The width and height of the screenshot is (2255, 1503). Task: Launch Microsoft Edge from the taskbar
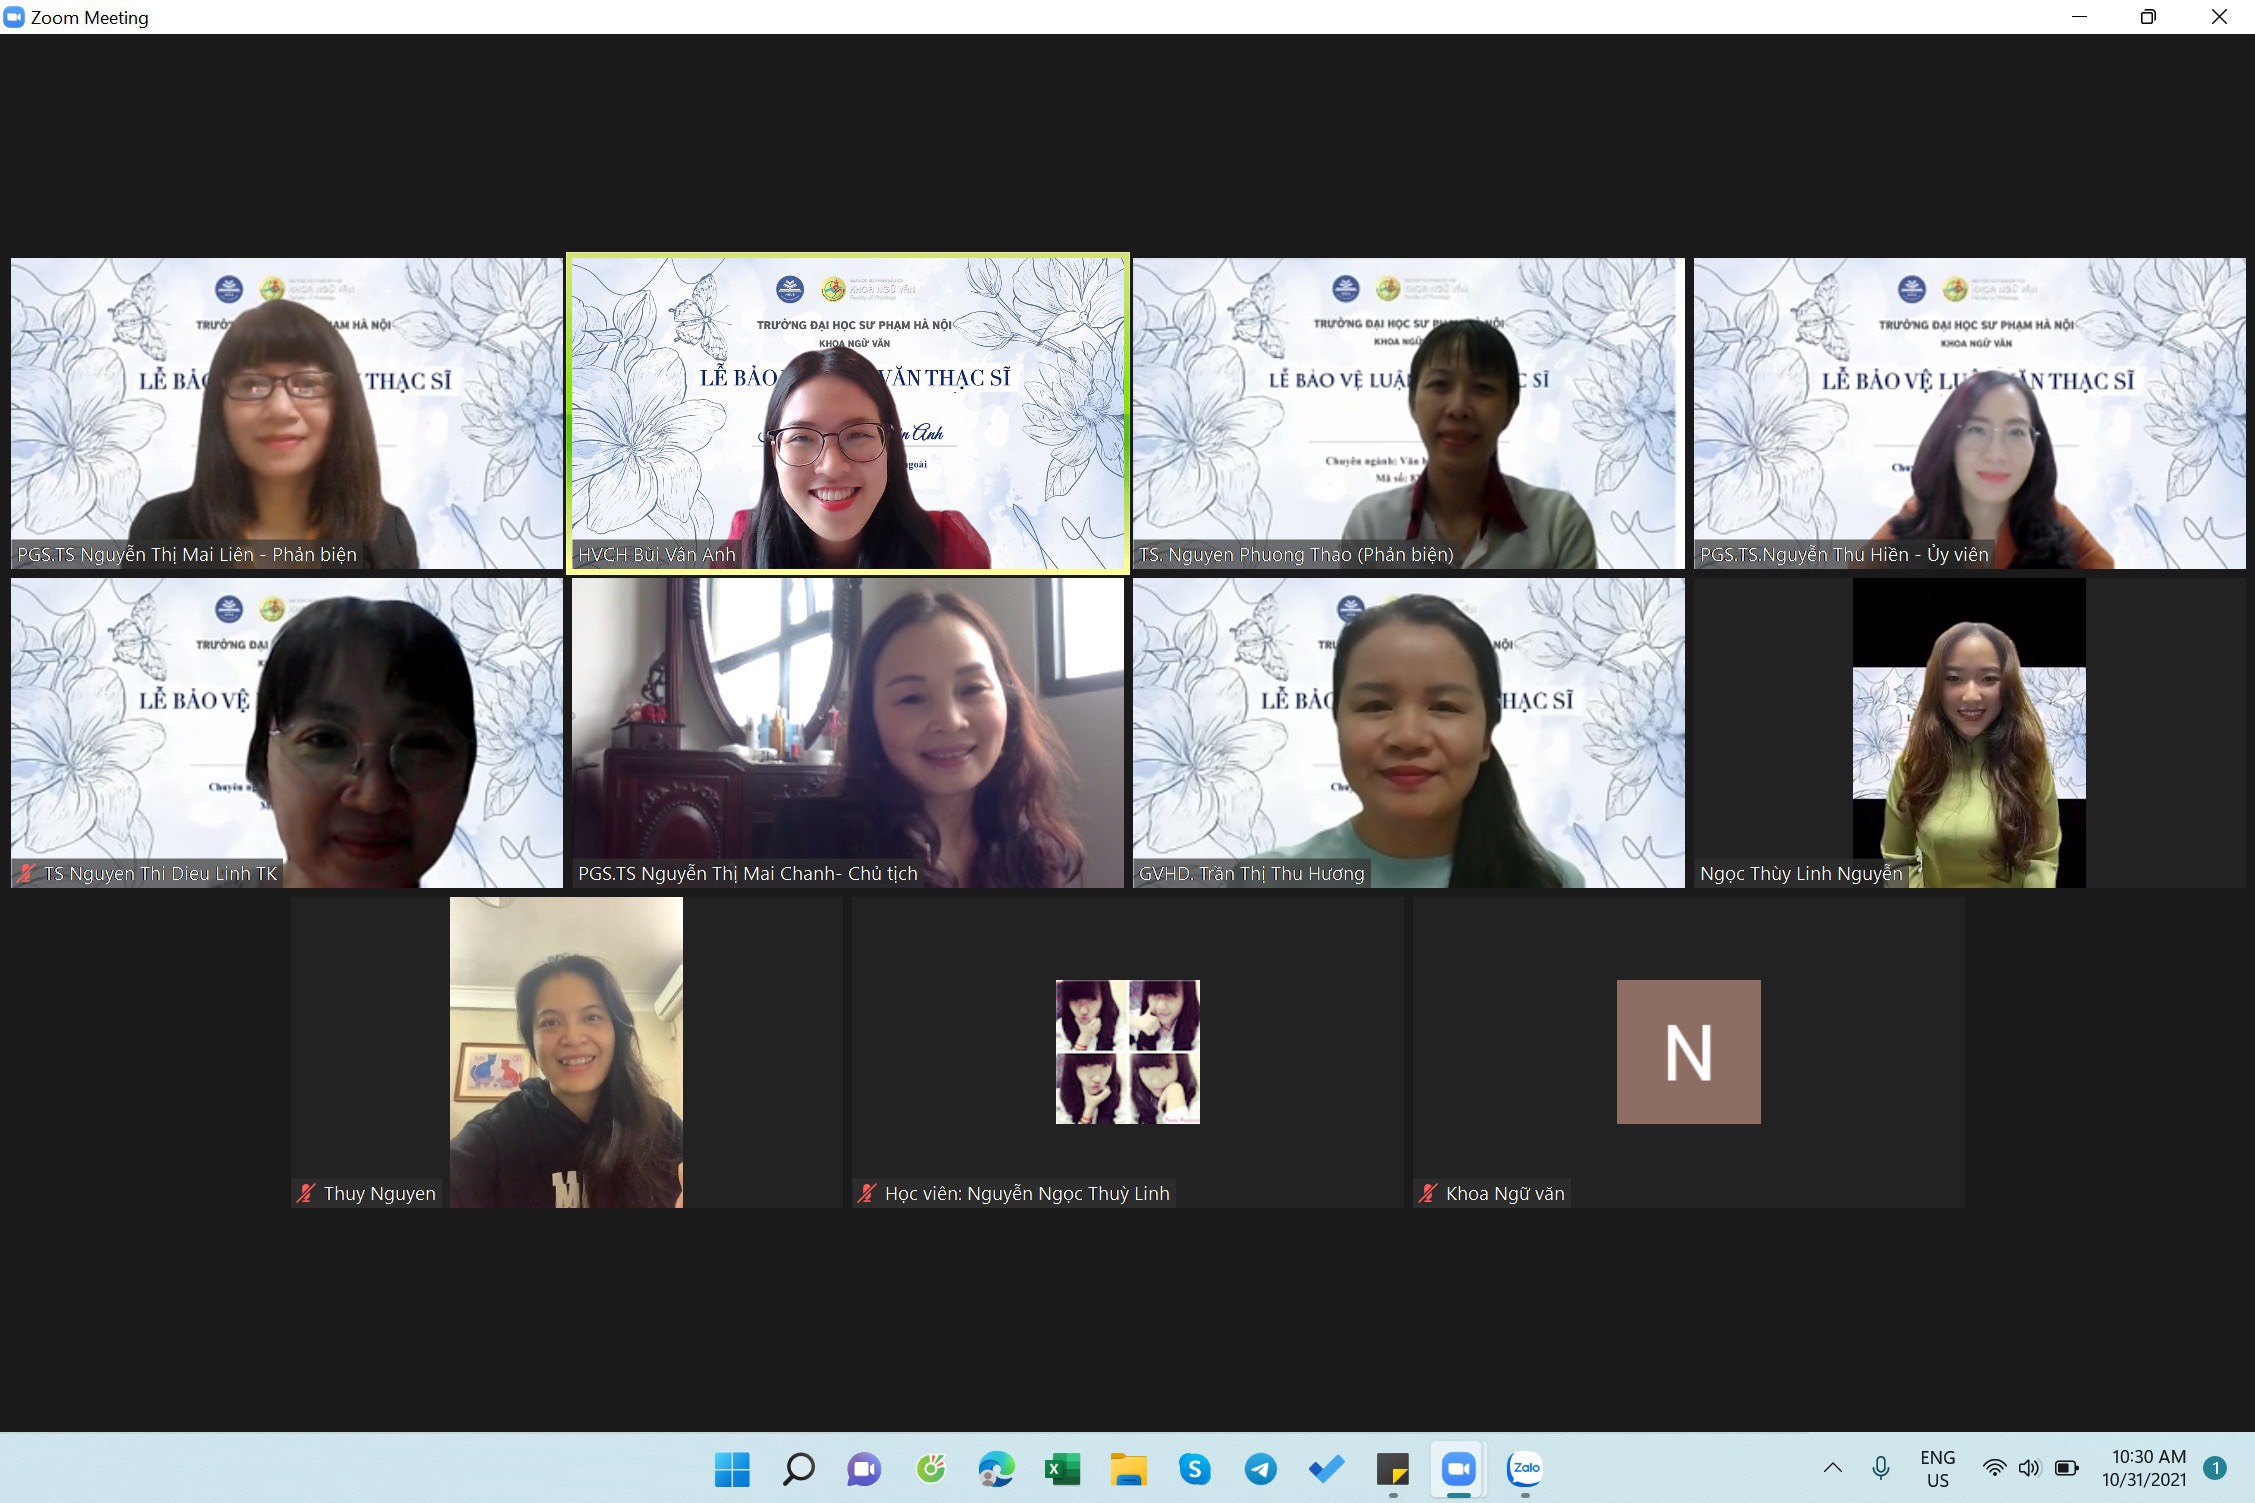click(996, 1469)
